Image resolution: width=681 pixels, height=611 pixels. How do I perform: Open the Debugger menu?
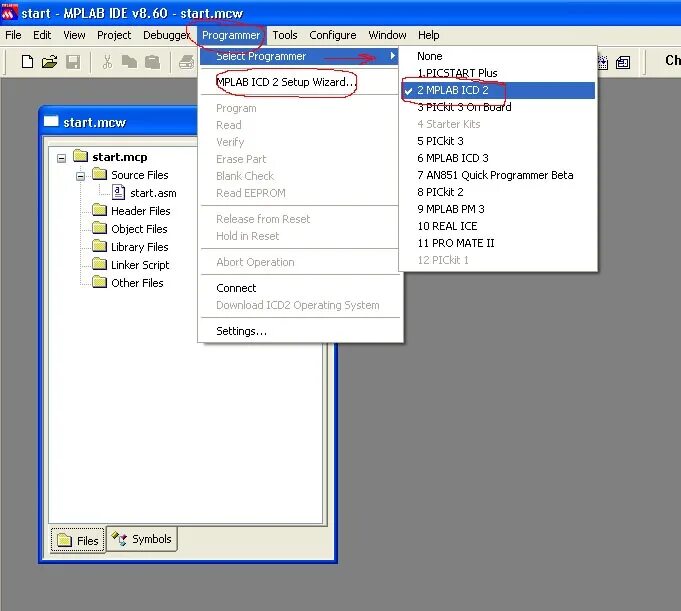tap(166, 35)
